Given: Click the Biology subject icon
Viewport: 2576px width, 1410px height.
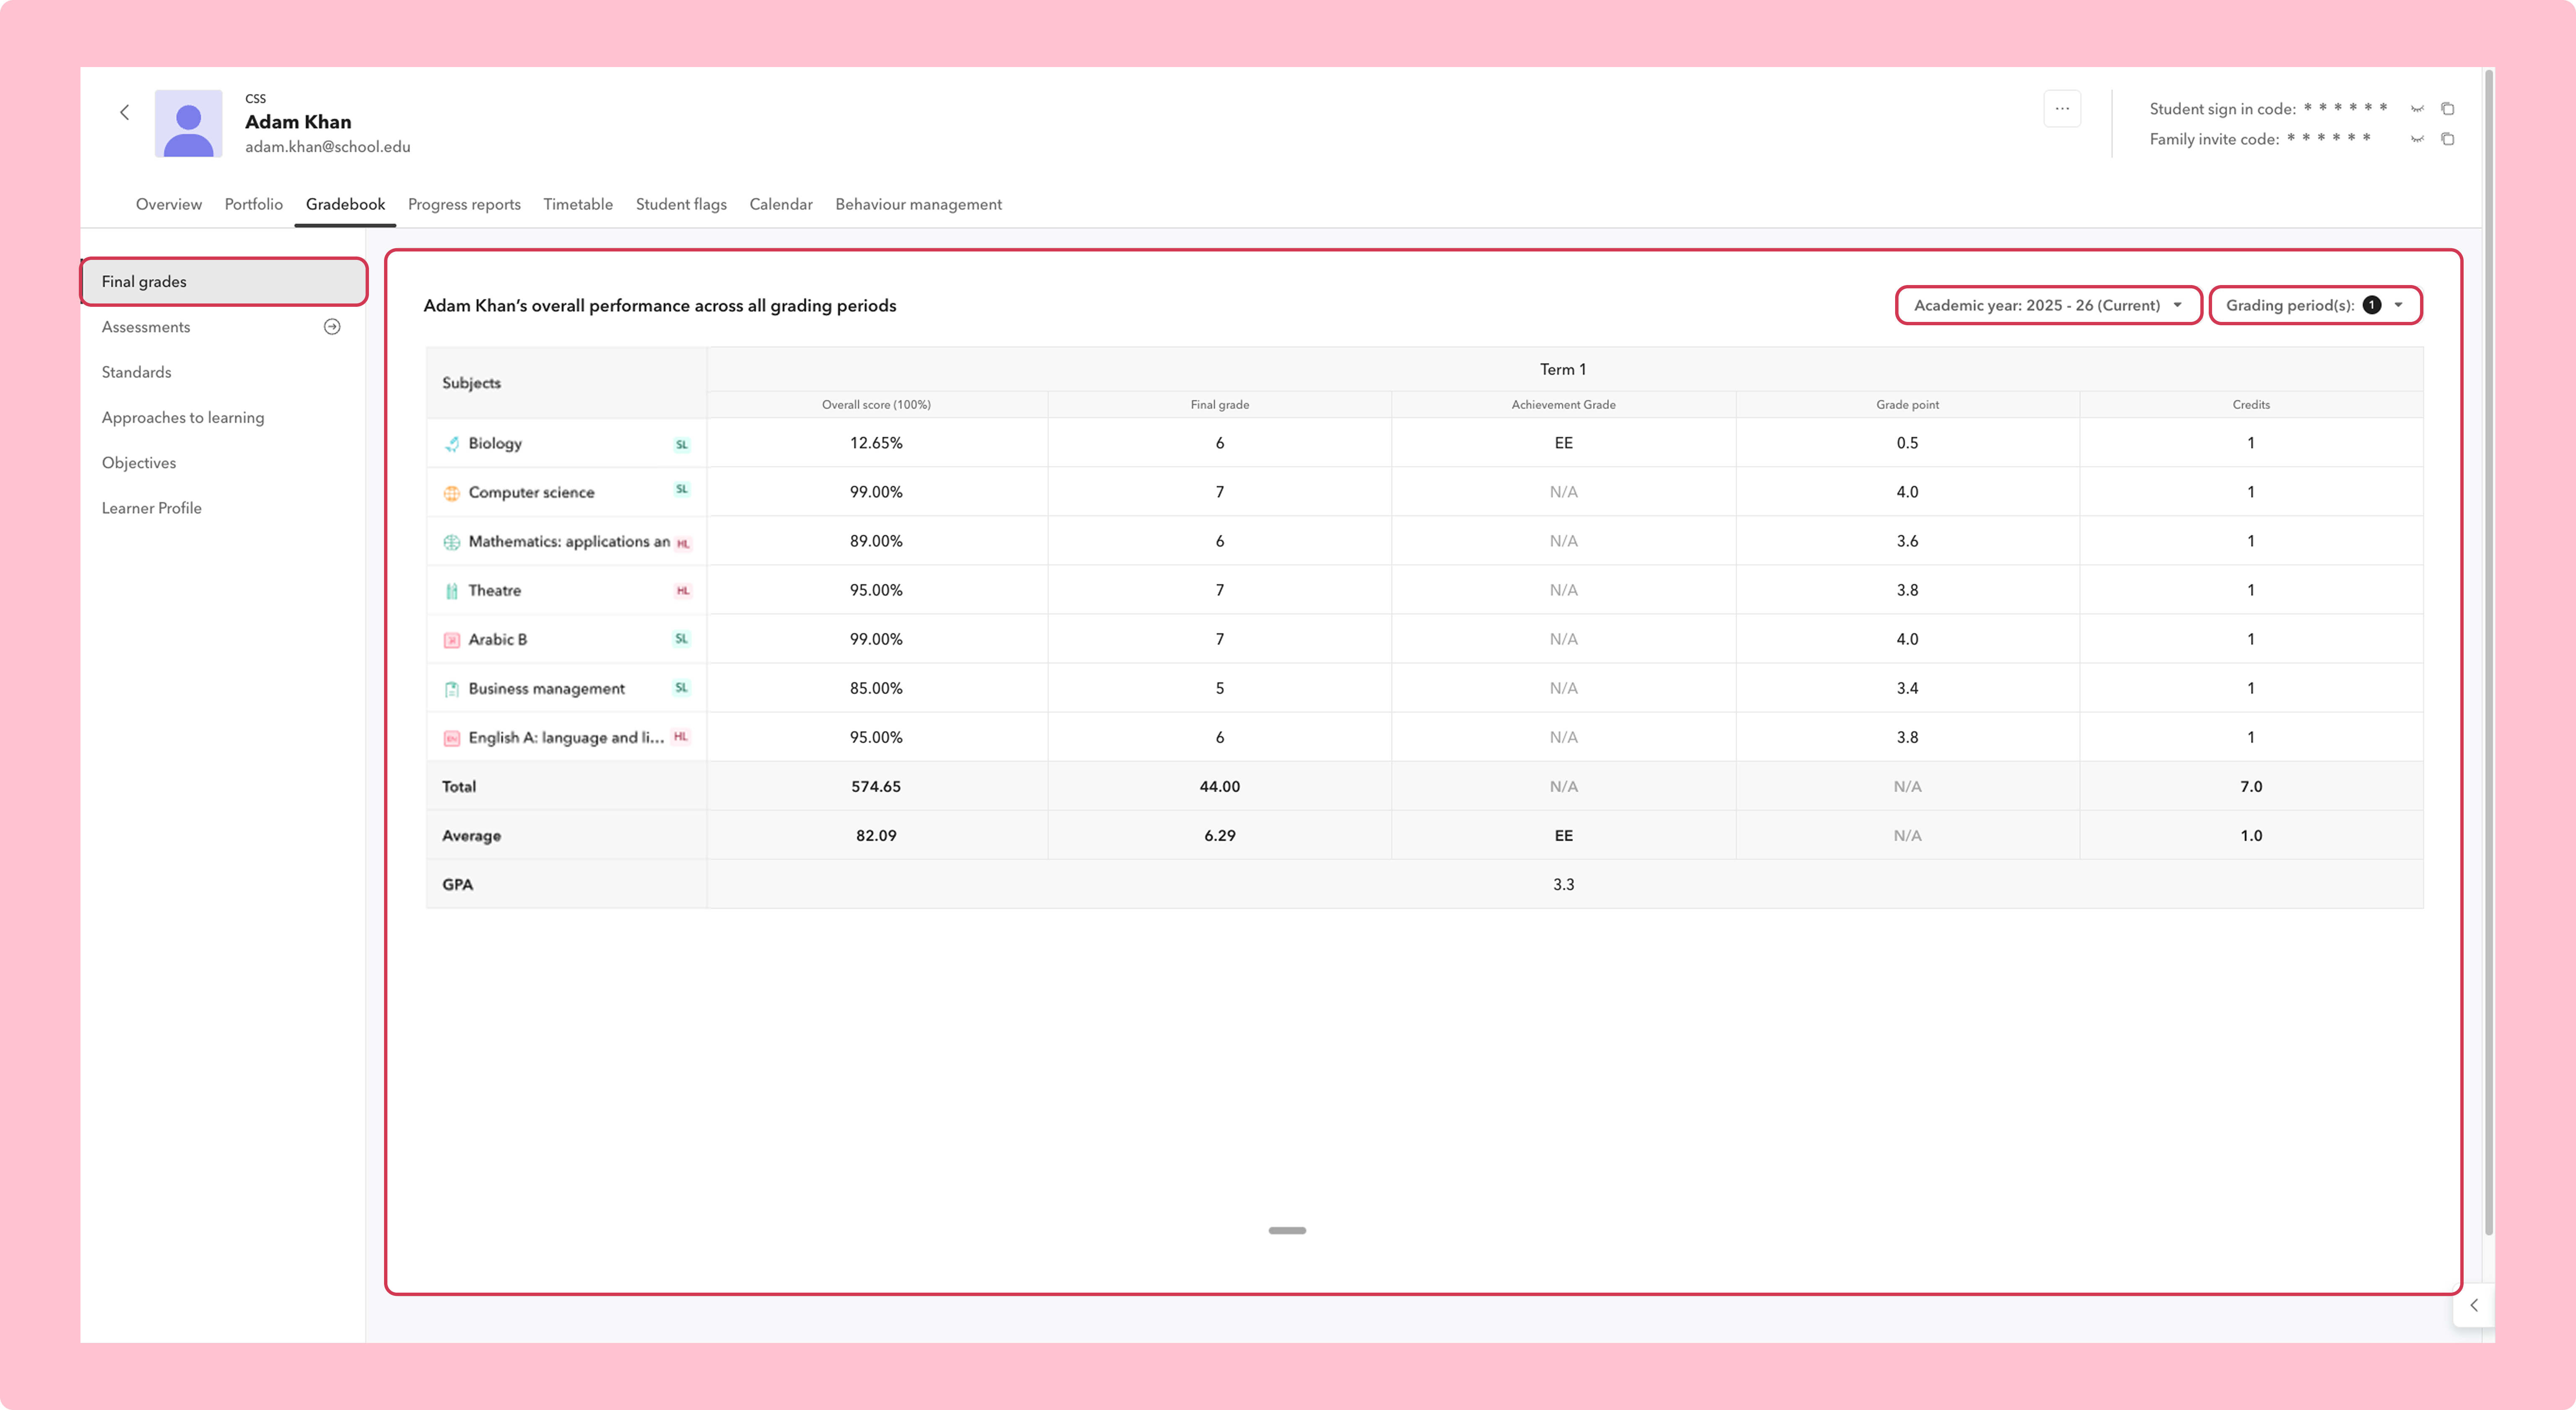Looking at the screenshot, I should 452,444.
